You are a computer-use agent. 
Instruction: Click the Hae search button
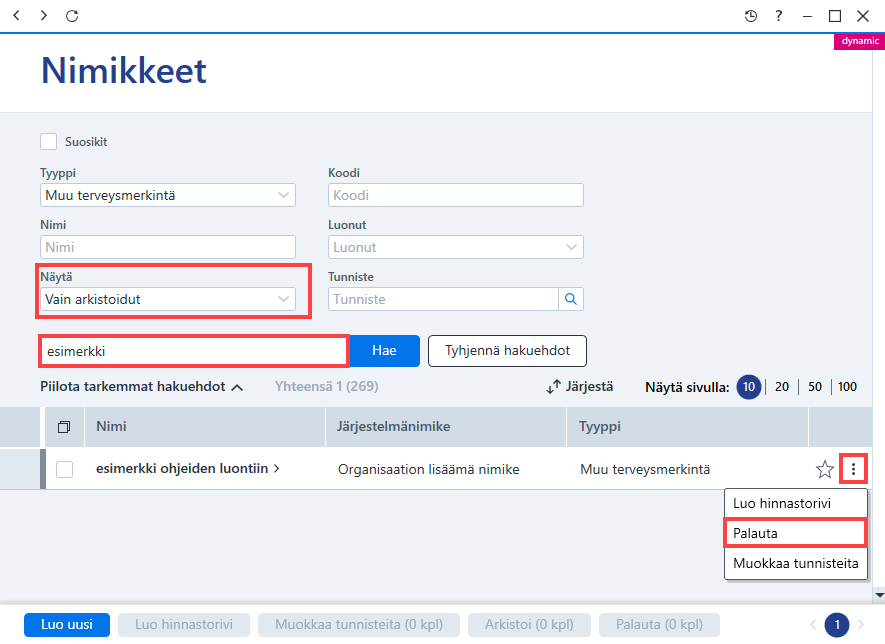(384, 351)
